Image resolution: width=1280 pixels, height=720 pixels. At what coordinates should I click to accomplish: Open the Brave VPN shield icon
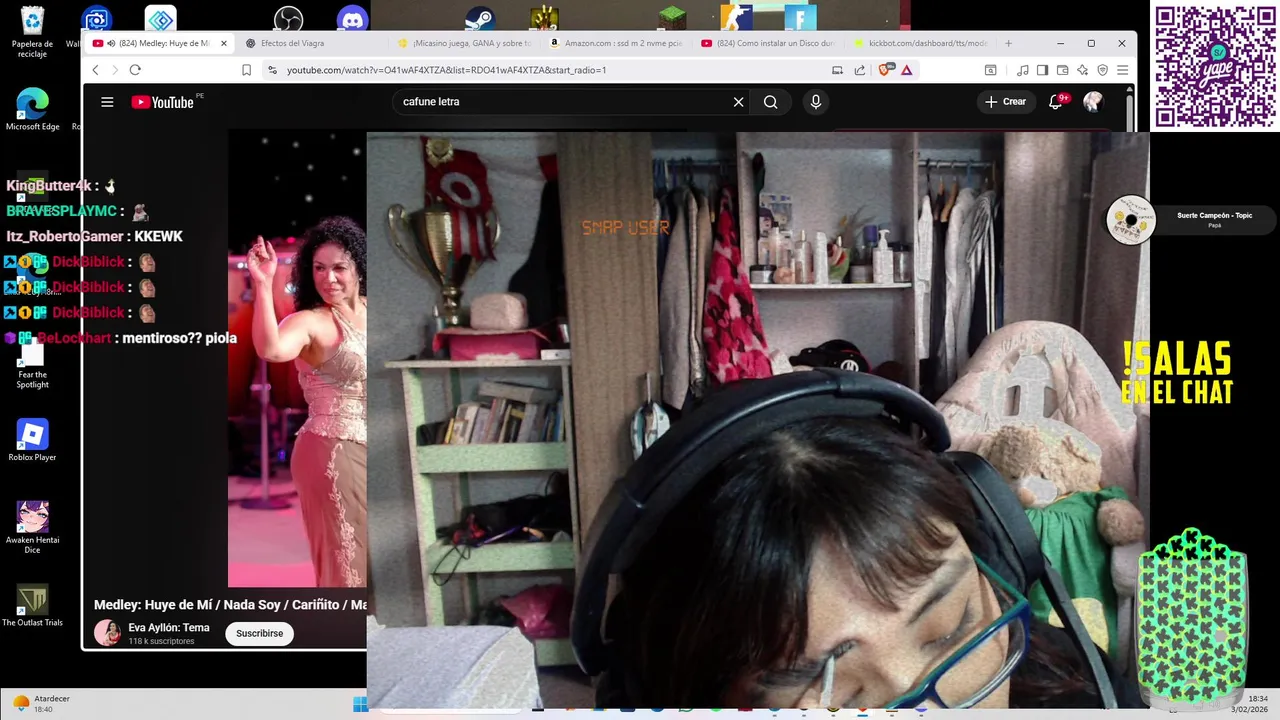(1102, 70)
